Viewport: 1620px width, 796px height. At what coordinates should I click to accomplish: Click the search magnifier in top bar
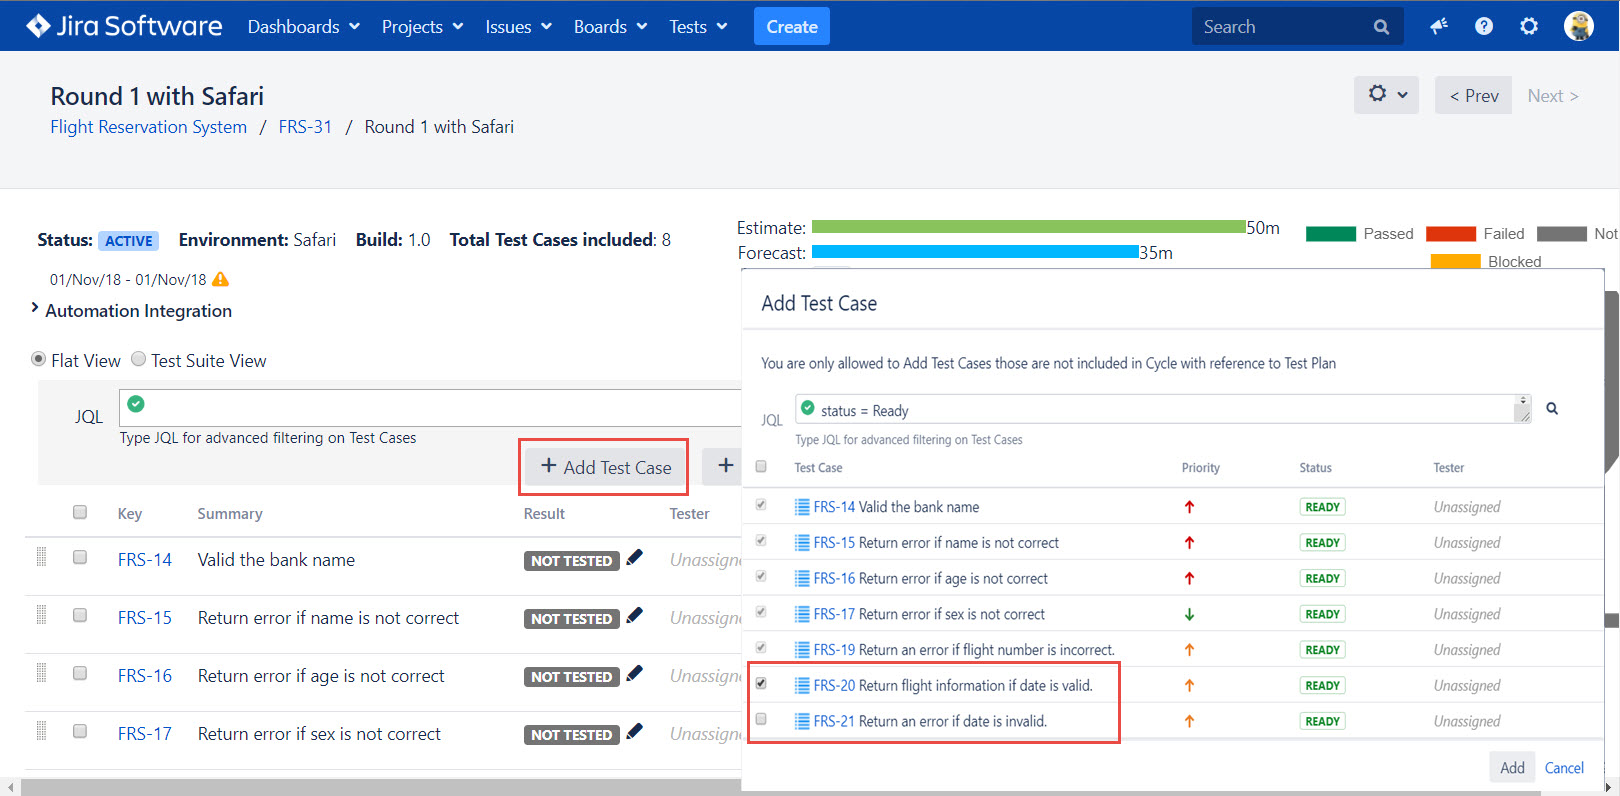[1382, 27]
